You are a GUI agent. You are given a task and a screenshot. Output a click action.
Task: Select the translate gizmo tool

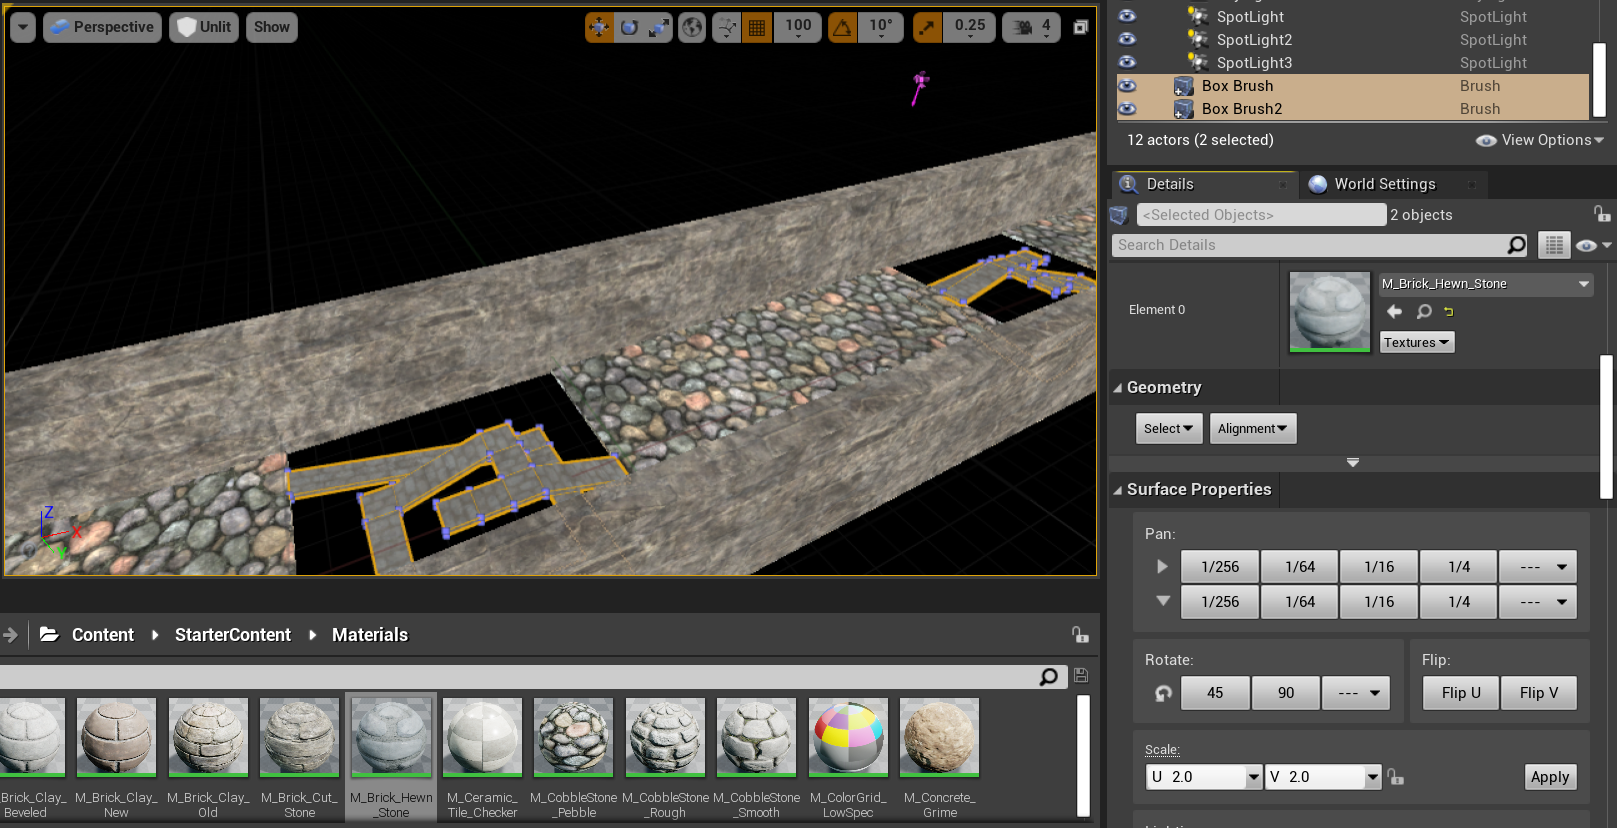(x=599, y=27)
